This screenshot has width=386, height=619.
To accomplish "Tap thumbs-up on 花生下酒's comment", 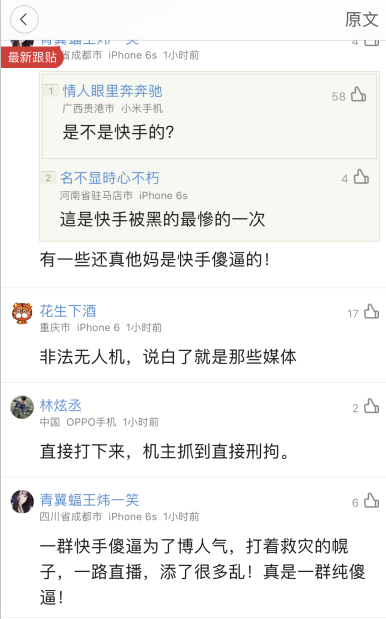I will [371, 311].
